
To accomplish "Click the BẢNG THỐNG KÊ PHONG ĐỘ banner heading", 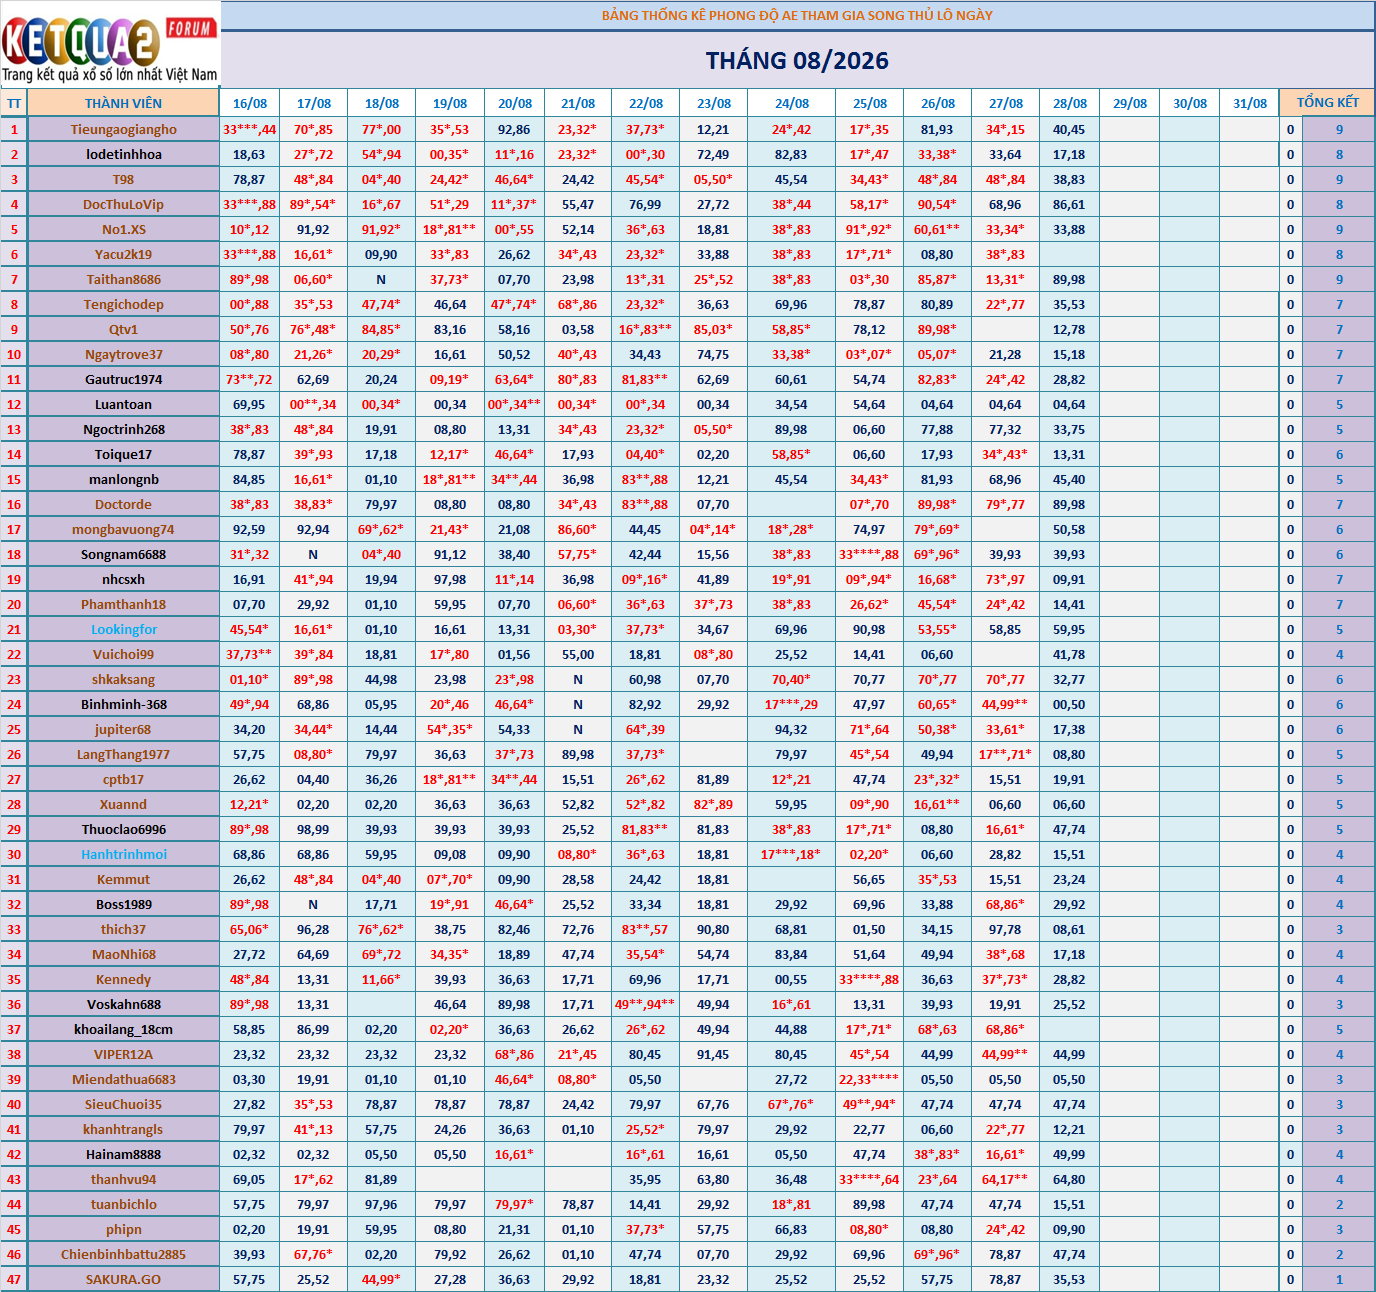I will [x=797, y=15].
